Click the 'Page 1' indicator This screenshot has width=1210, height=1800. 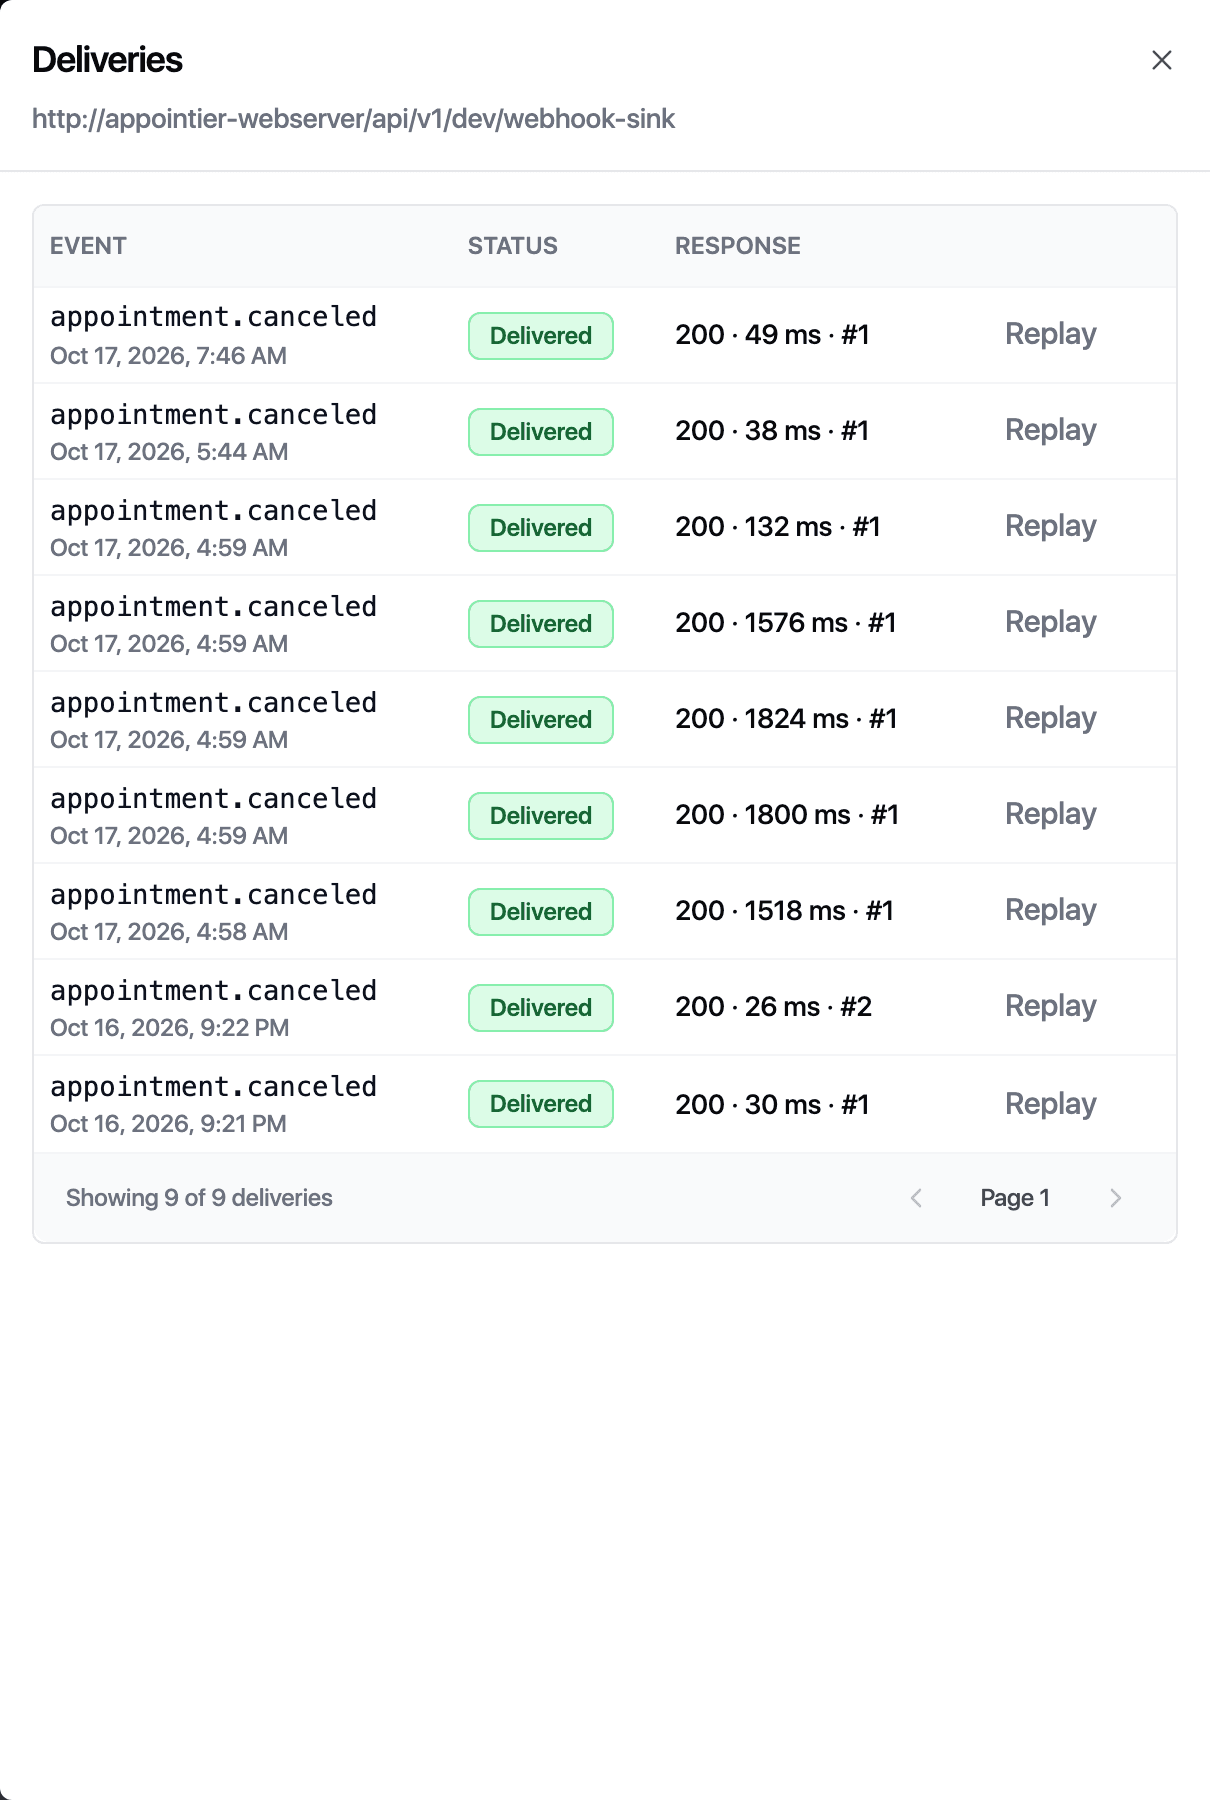1015,1198
